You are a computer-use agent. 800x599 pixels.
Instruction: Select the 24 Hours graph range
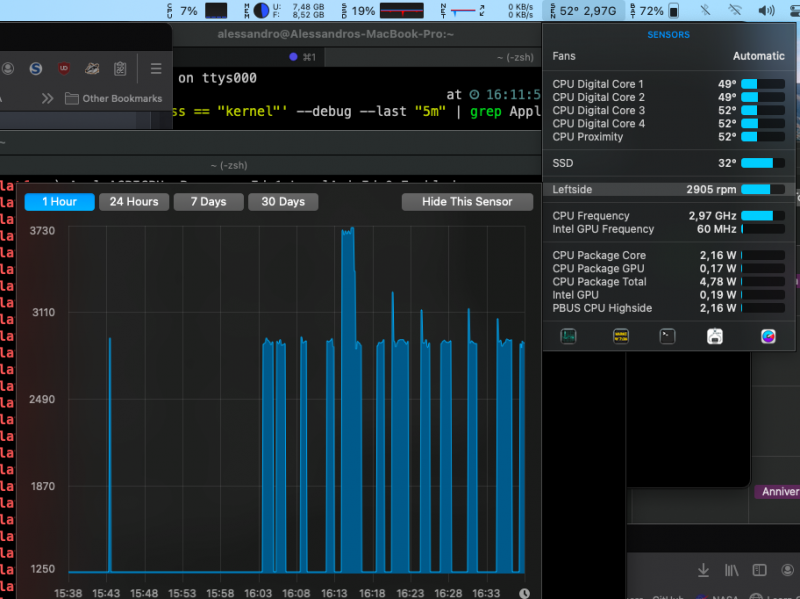click(134, 202)
